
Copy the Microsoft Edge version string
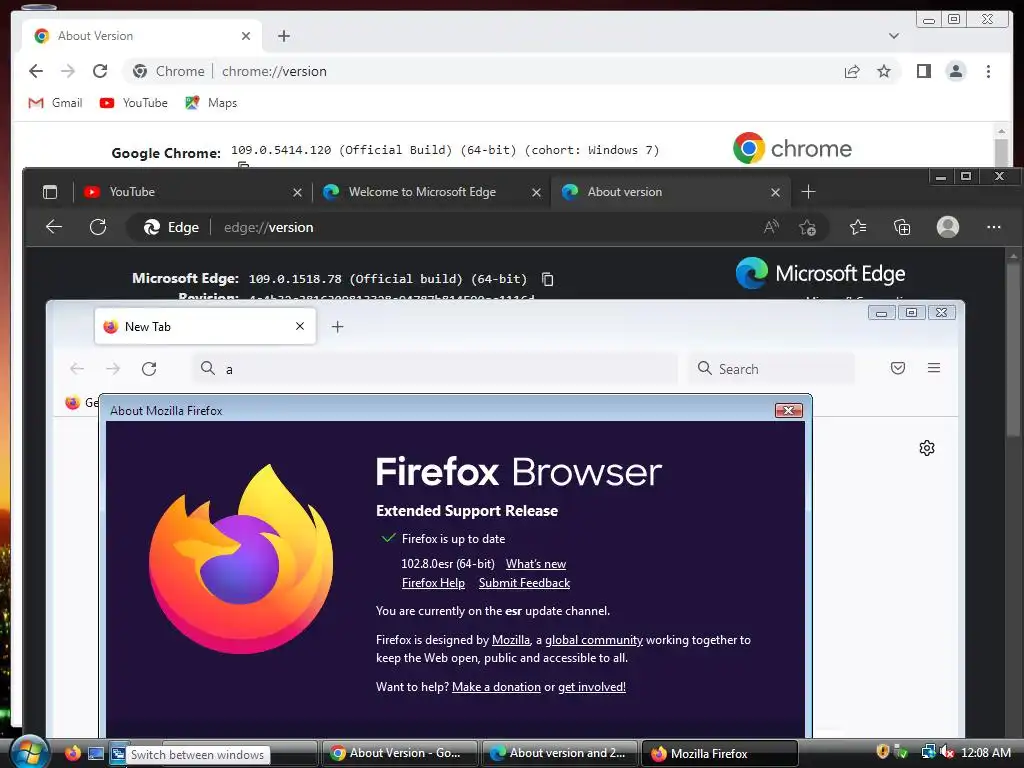(547, 280)
